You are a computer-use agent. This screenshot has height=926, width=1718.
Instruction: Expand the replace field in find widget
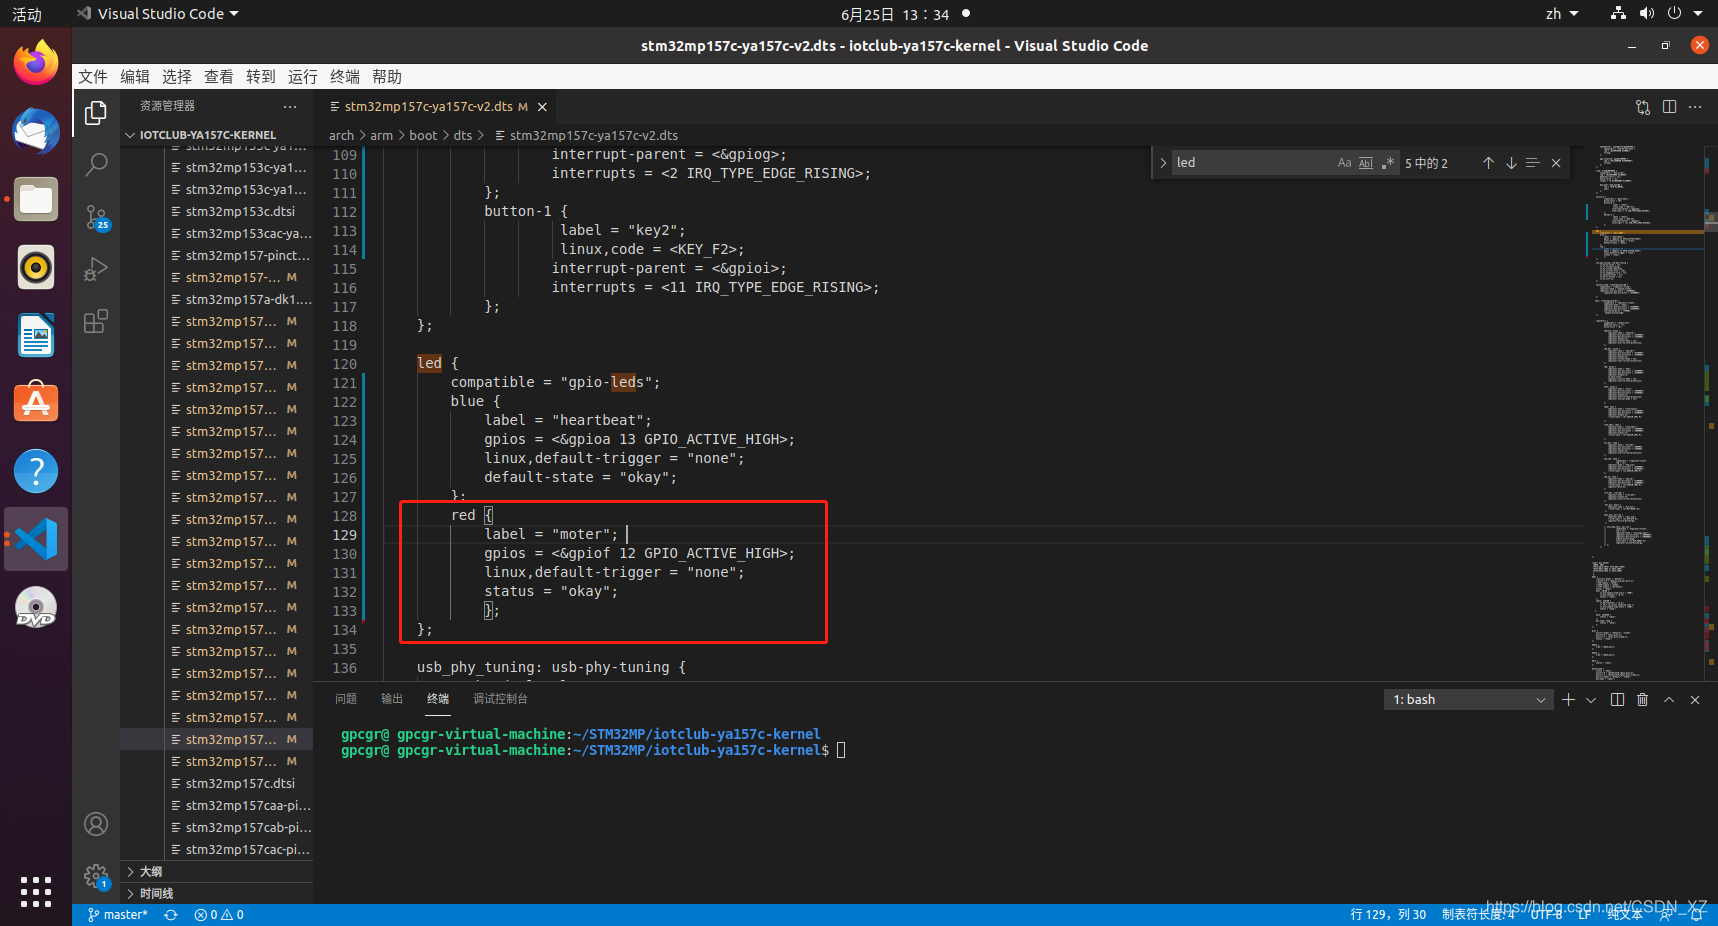[x=1163, y=163]
